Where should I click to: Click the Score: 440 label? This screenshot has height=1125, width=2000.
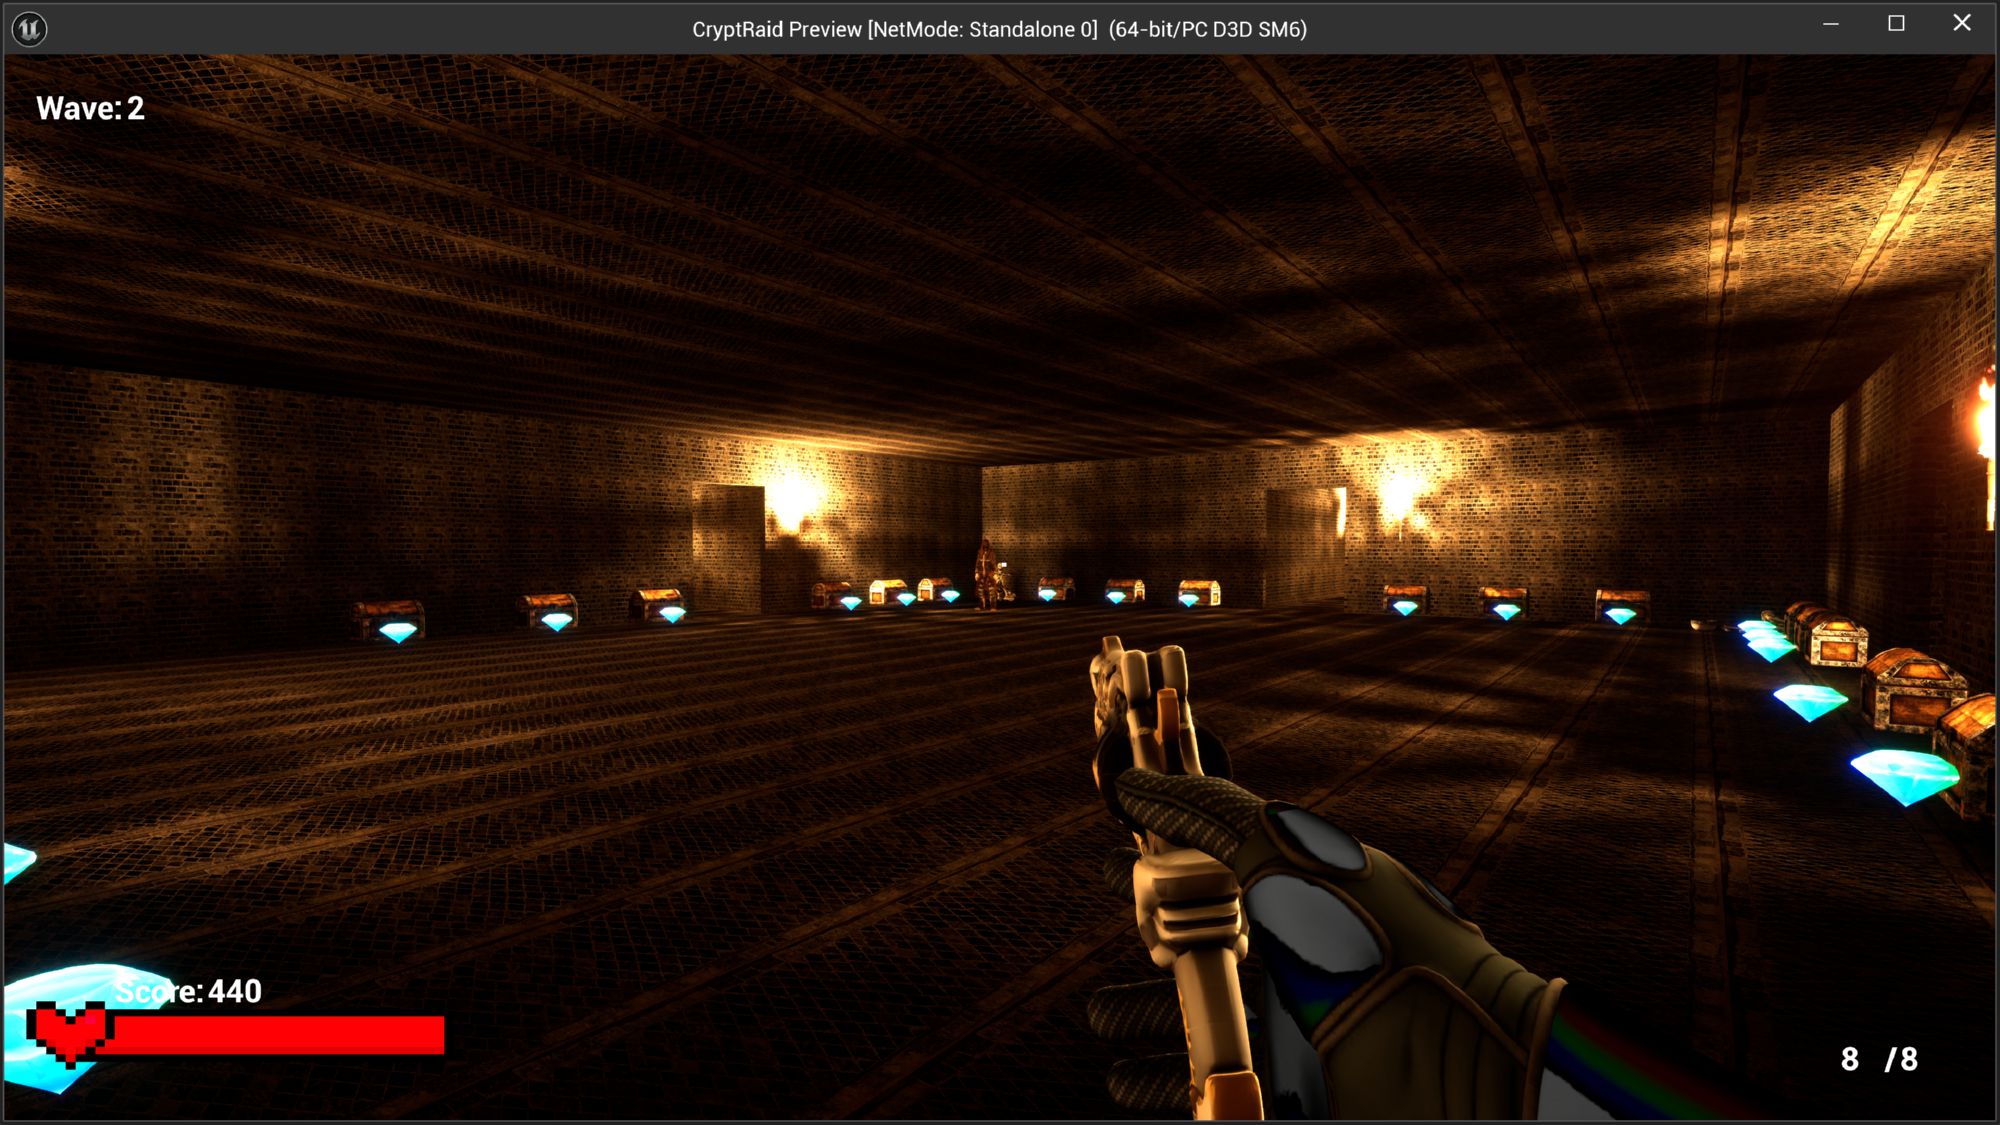[188, 991]
